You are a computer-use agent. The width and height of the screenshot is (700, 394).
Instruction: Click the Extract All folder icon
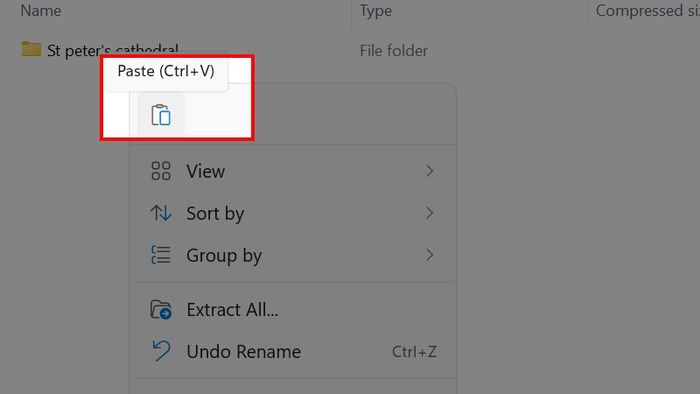pos(161,310)
